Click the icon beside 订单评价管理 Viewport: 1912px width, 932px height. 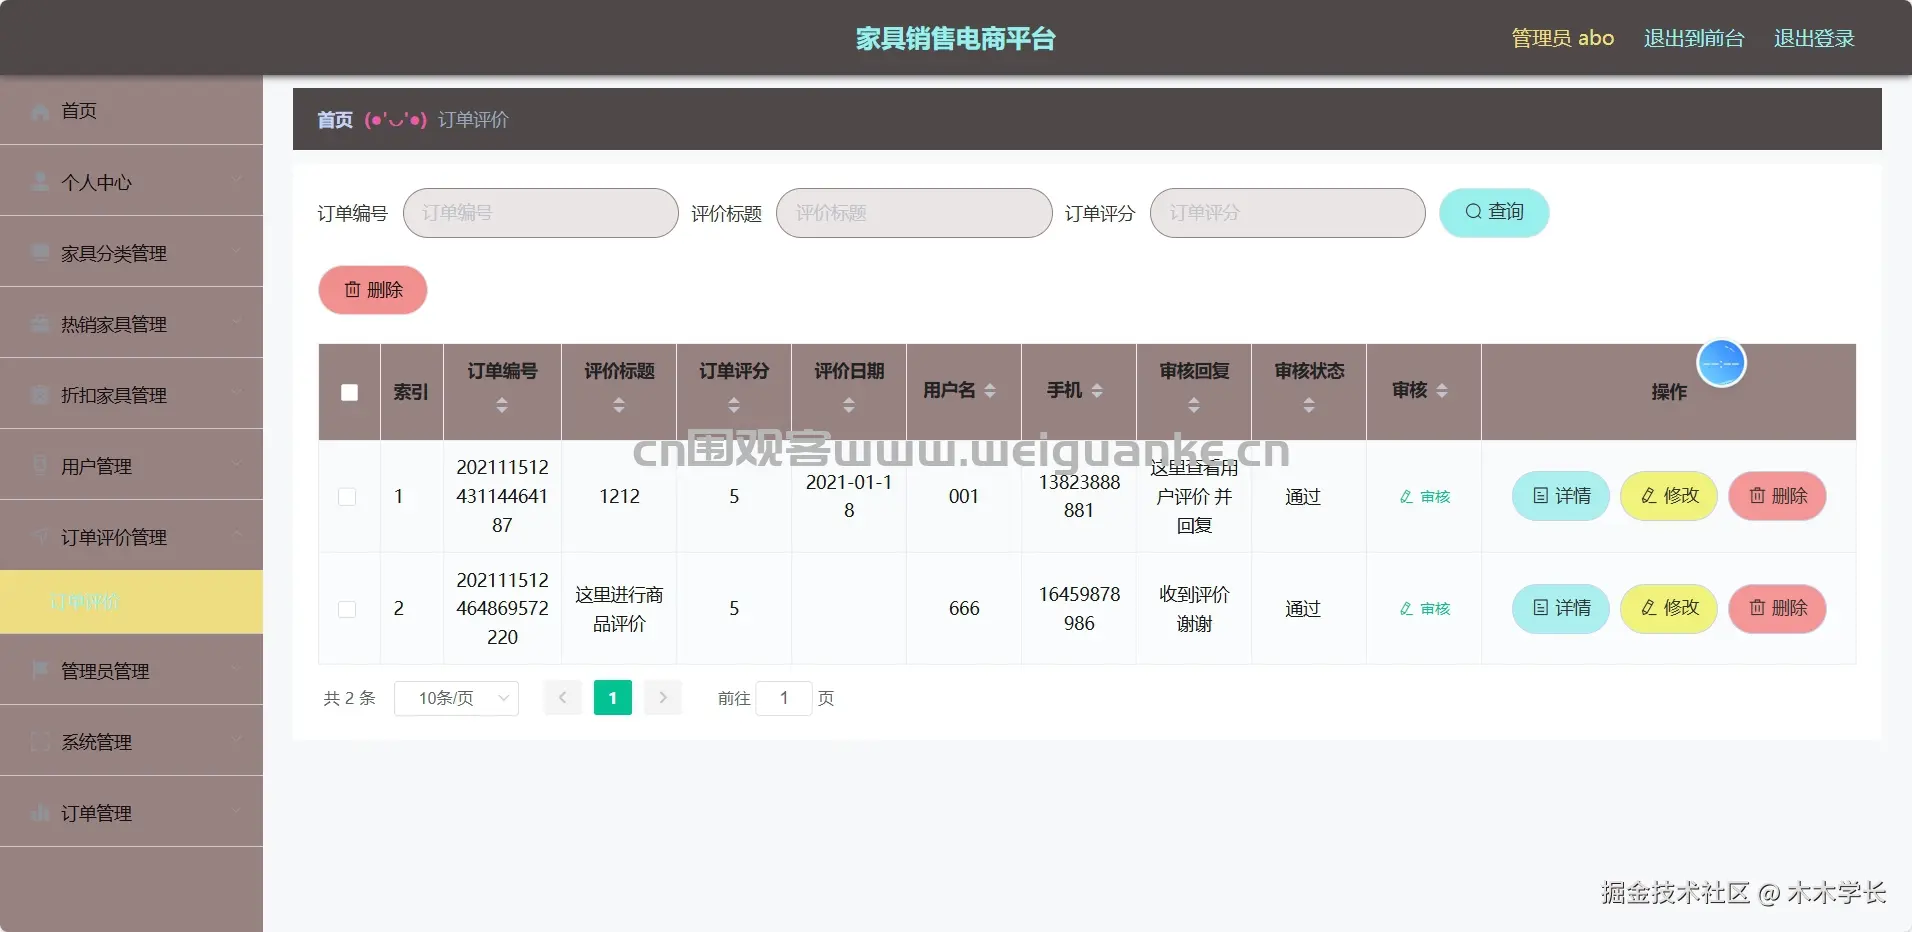click(x=40, y=537)
